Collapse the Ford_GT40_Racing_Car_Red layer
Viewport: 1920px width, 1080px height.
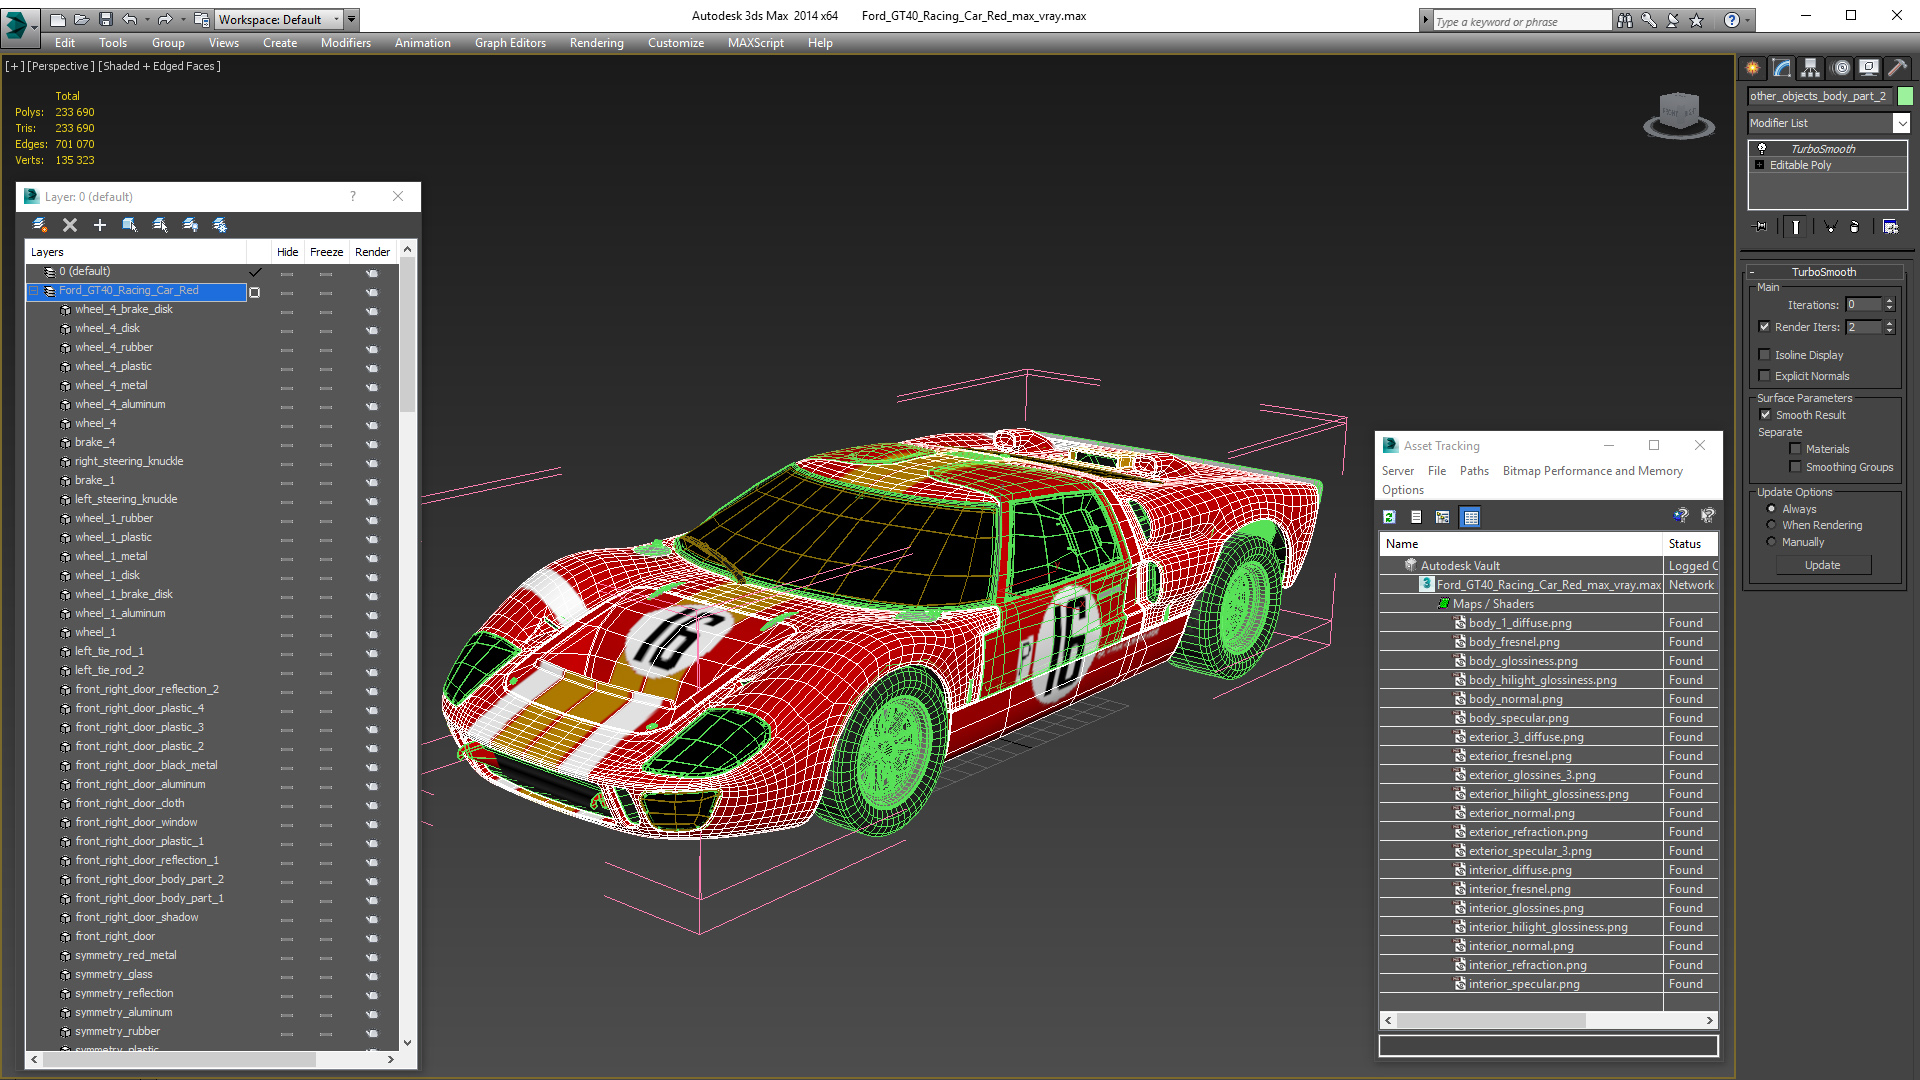click(34, 291)
